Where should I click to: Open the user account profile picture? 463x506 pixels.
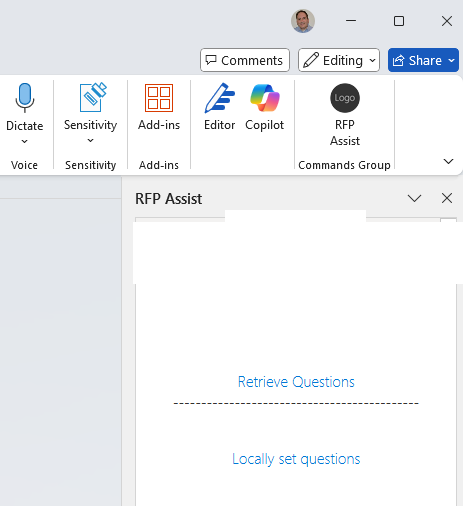pos(303,21)
